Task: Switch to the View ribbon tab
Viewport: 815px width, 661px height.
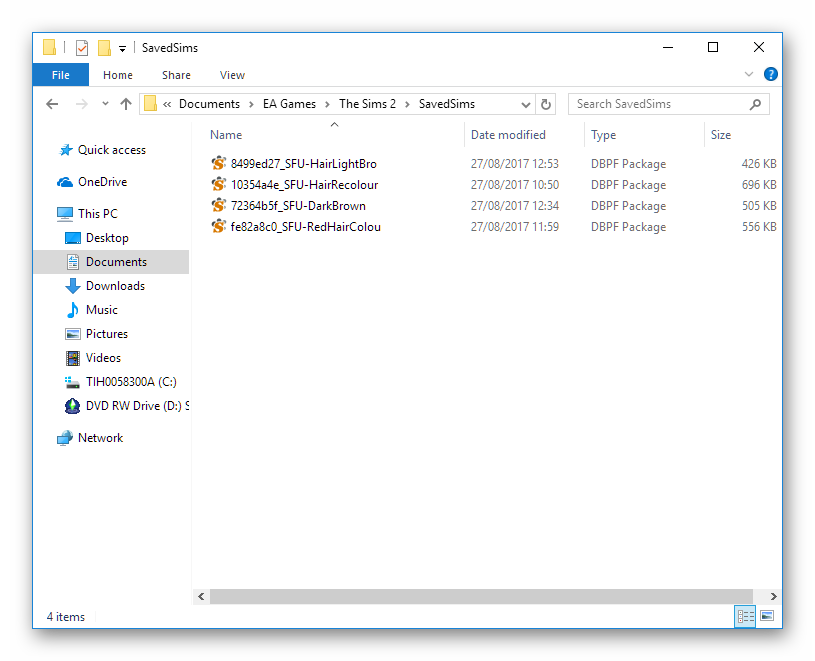Action: coord(232,75)
